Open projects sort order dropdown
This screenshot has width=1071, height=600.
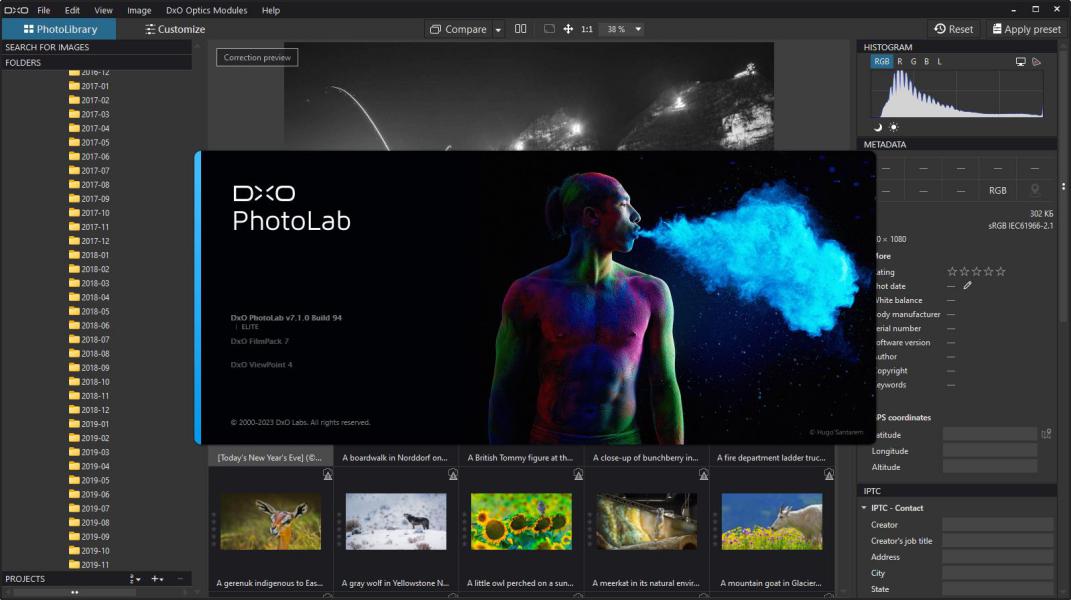[x=135, y=579]
